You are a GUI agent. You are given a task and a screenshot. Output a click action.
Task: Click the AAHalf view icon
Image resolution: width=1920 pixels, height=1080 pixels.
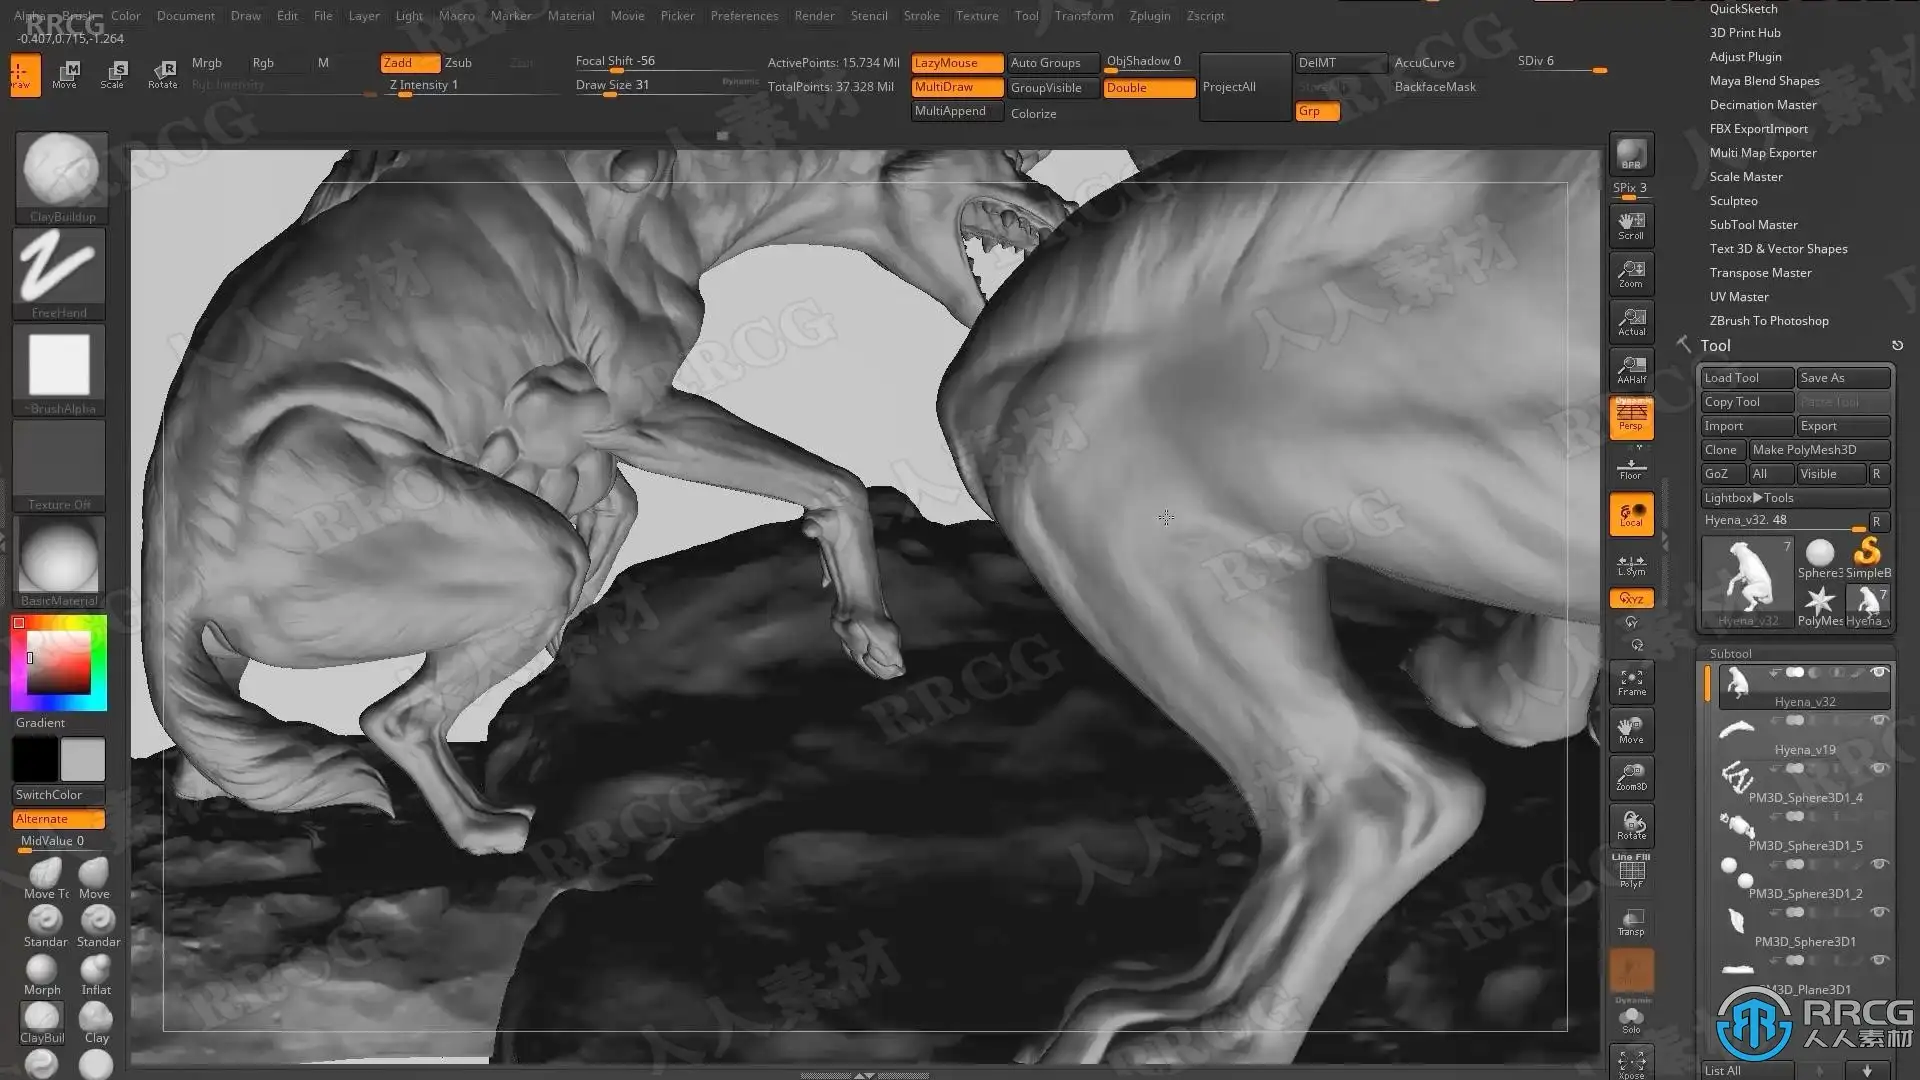[x=1631, y=369]
